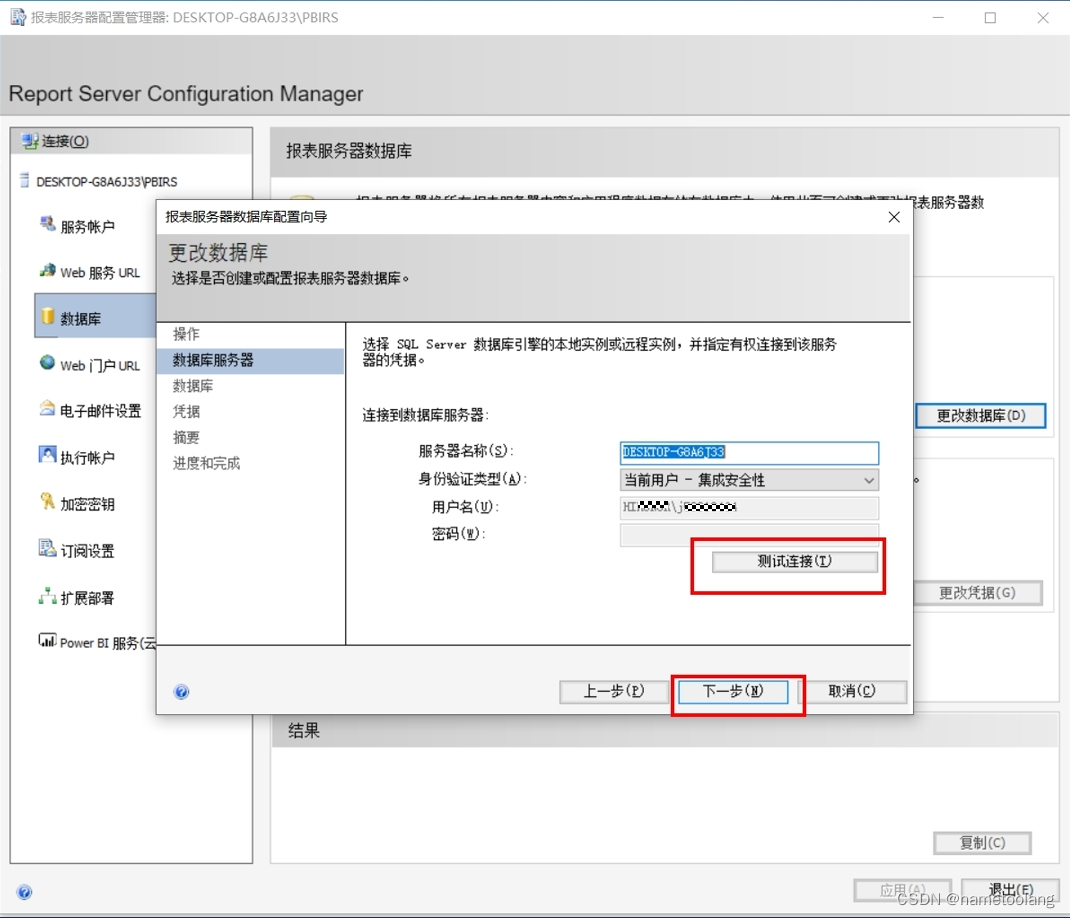Open the Power BI 服务(云) page icon
Viewport: 1070px width, 918px height.
pyautogui.click(x=47, y=641)
